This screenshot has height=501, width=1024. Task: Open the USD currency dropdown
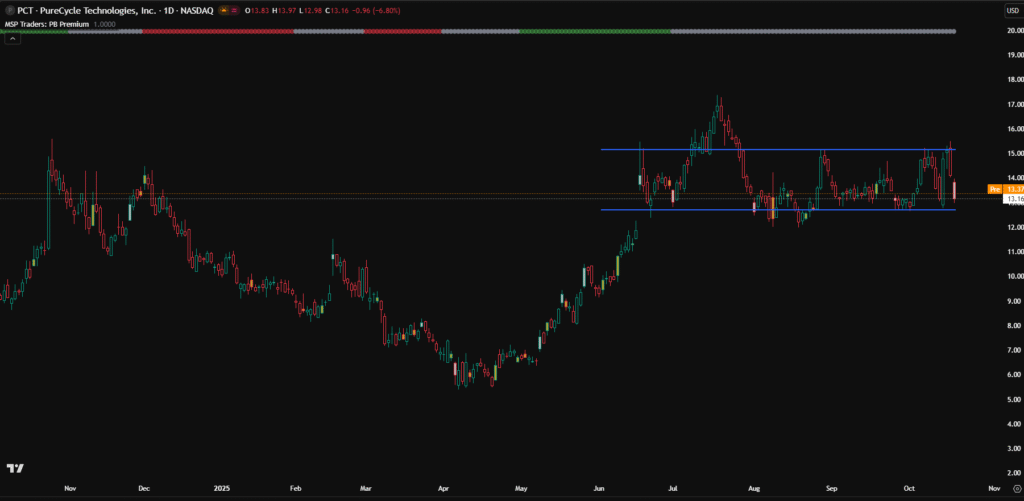pyautogui.click(x=1012, y=10)
